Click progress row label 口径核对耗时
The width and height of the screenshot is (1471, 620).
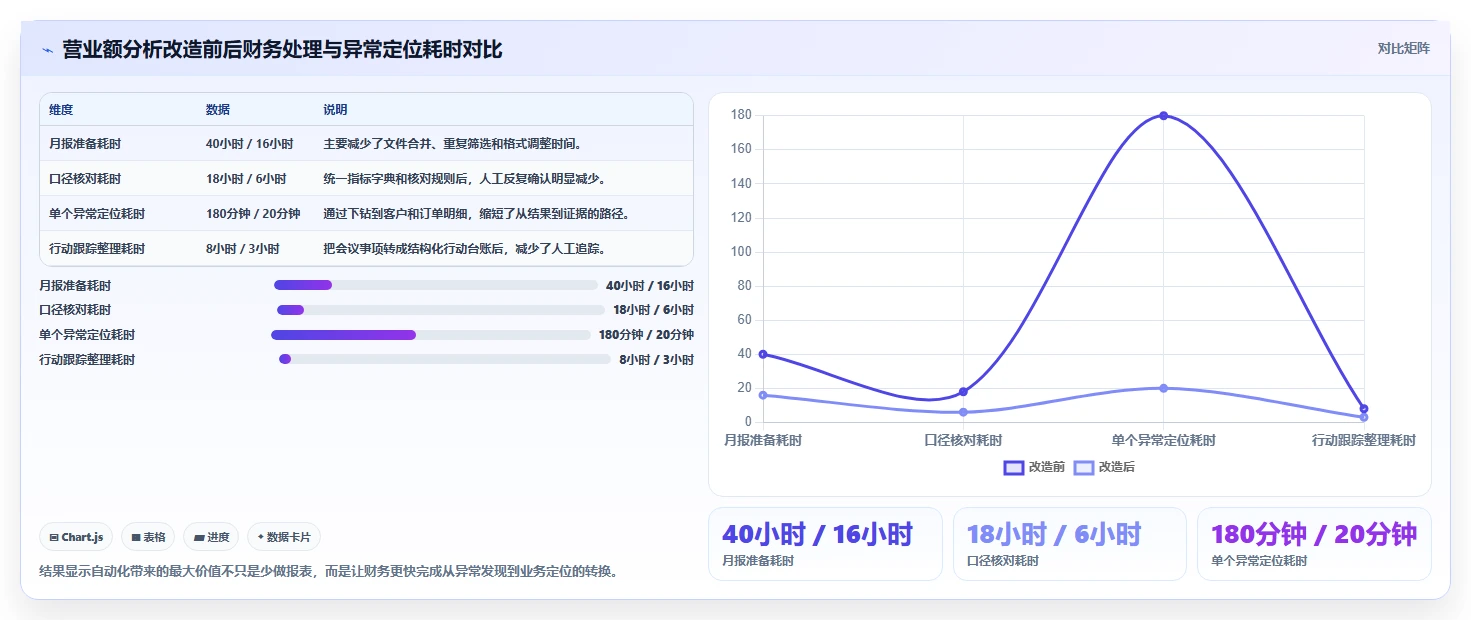click(x=75, y=310)
